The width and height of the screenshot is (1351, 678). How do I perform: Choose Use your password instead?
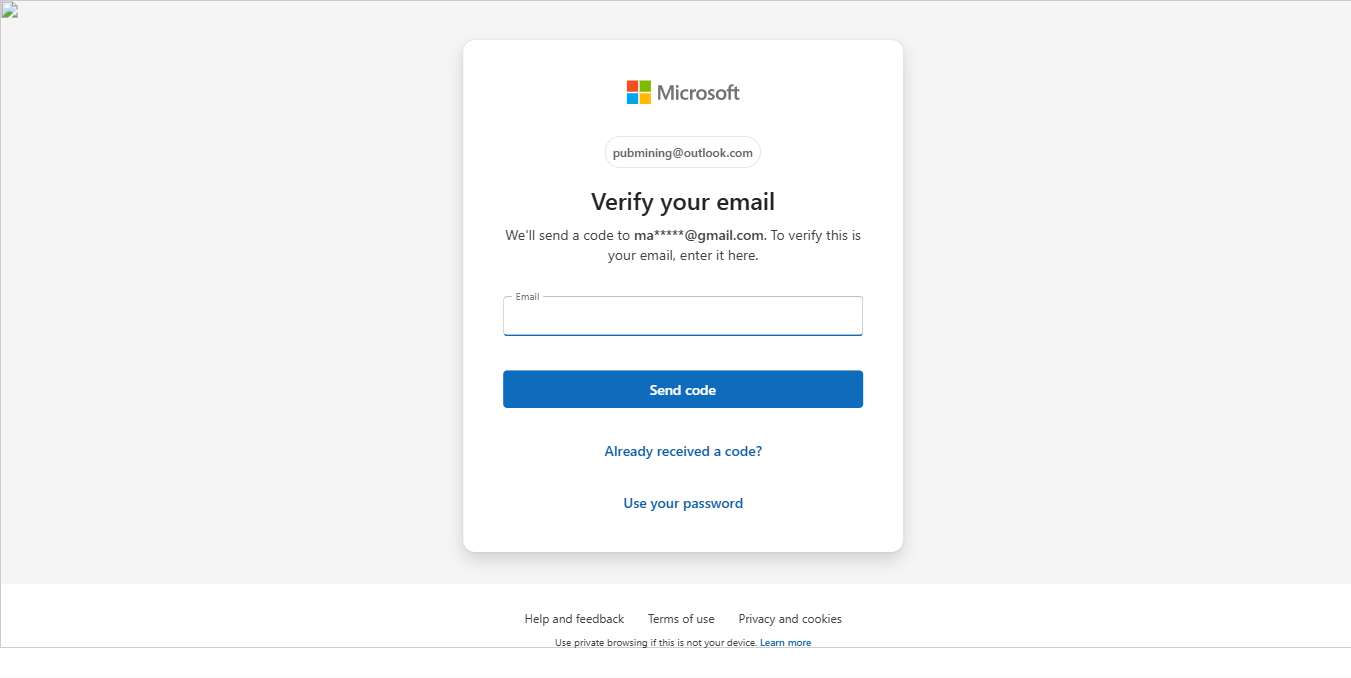(682, 503)
